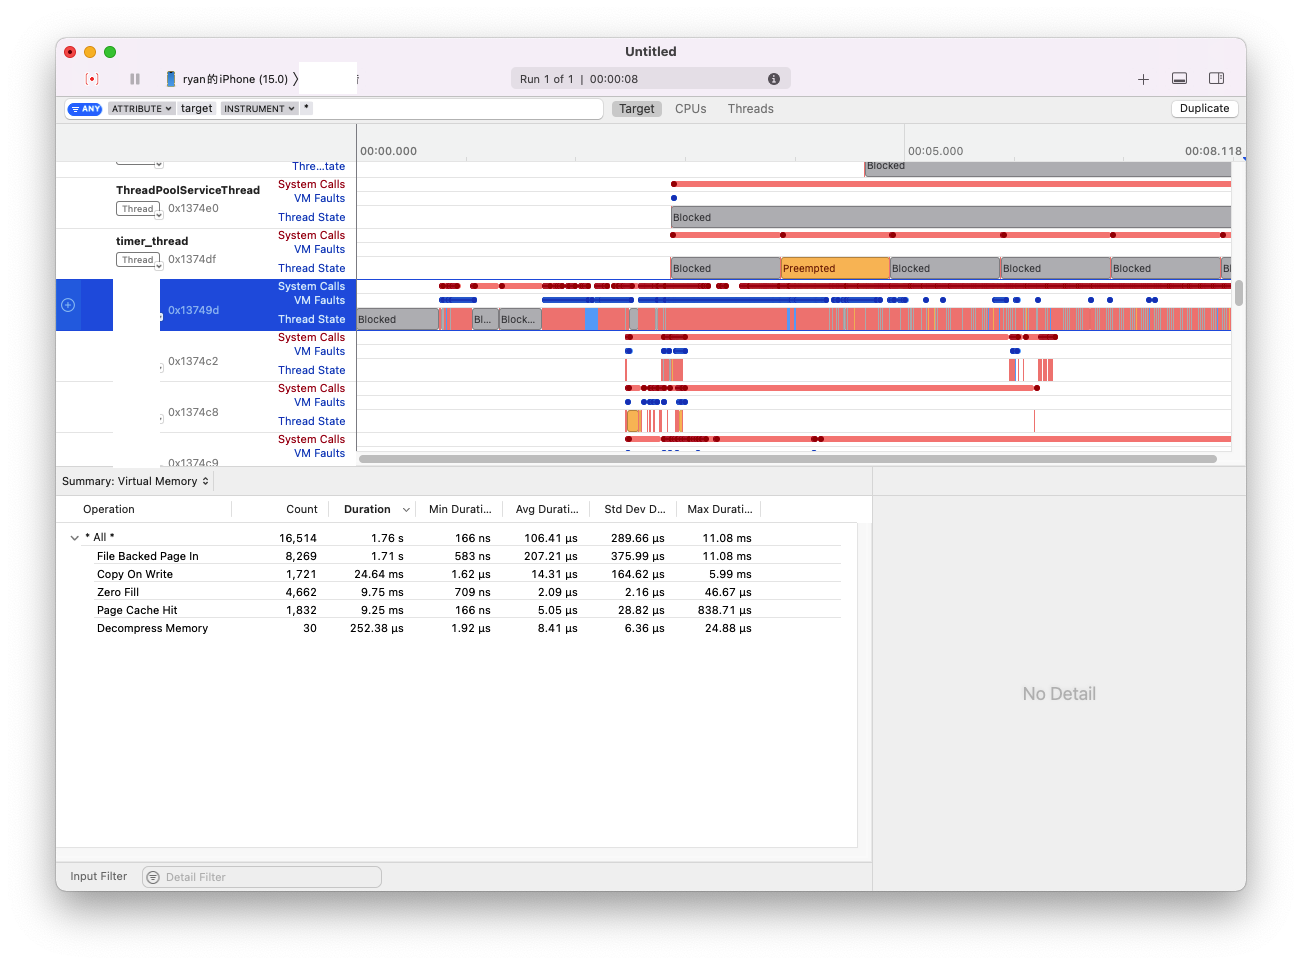
Task: Collapse the * All * row
Action: [74, 538]
